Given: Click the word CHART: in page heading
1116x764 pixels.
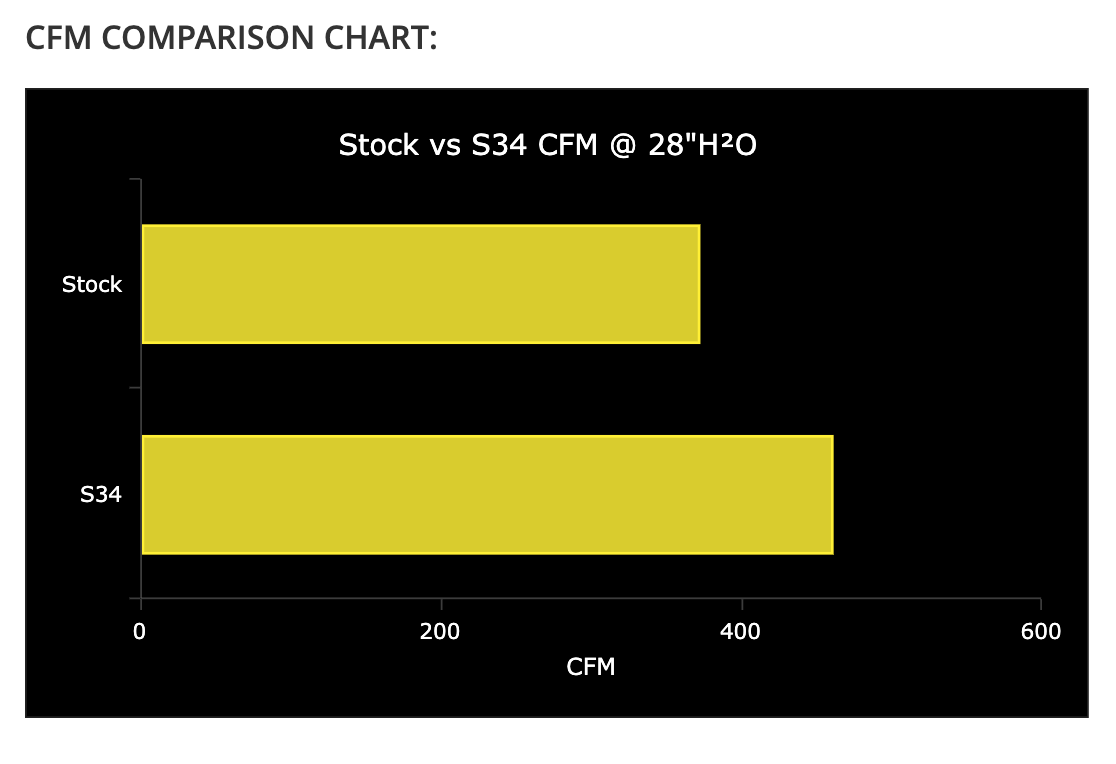Looking at the screenshot, I should [x=384, y=40].
